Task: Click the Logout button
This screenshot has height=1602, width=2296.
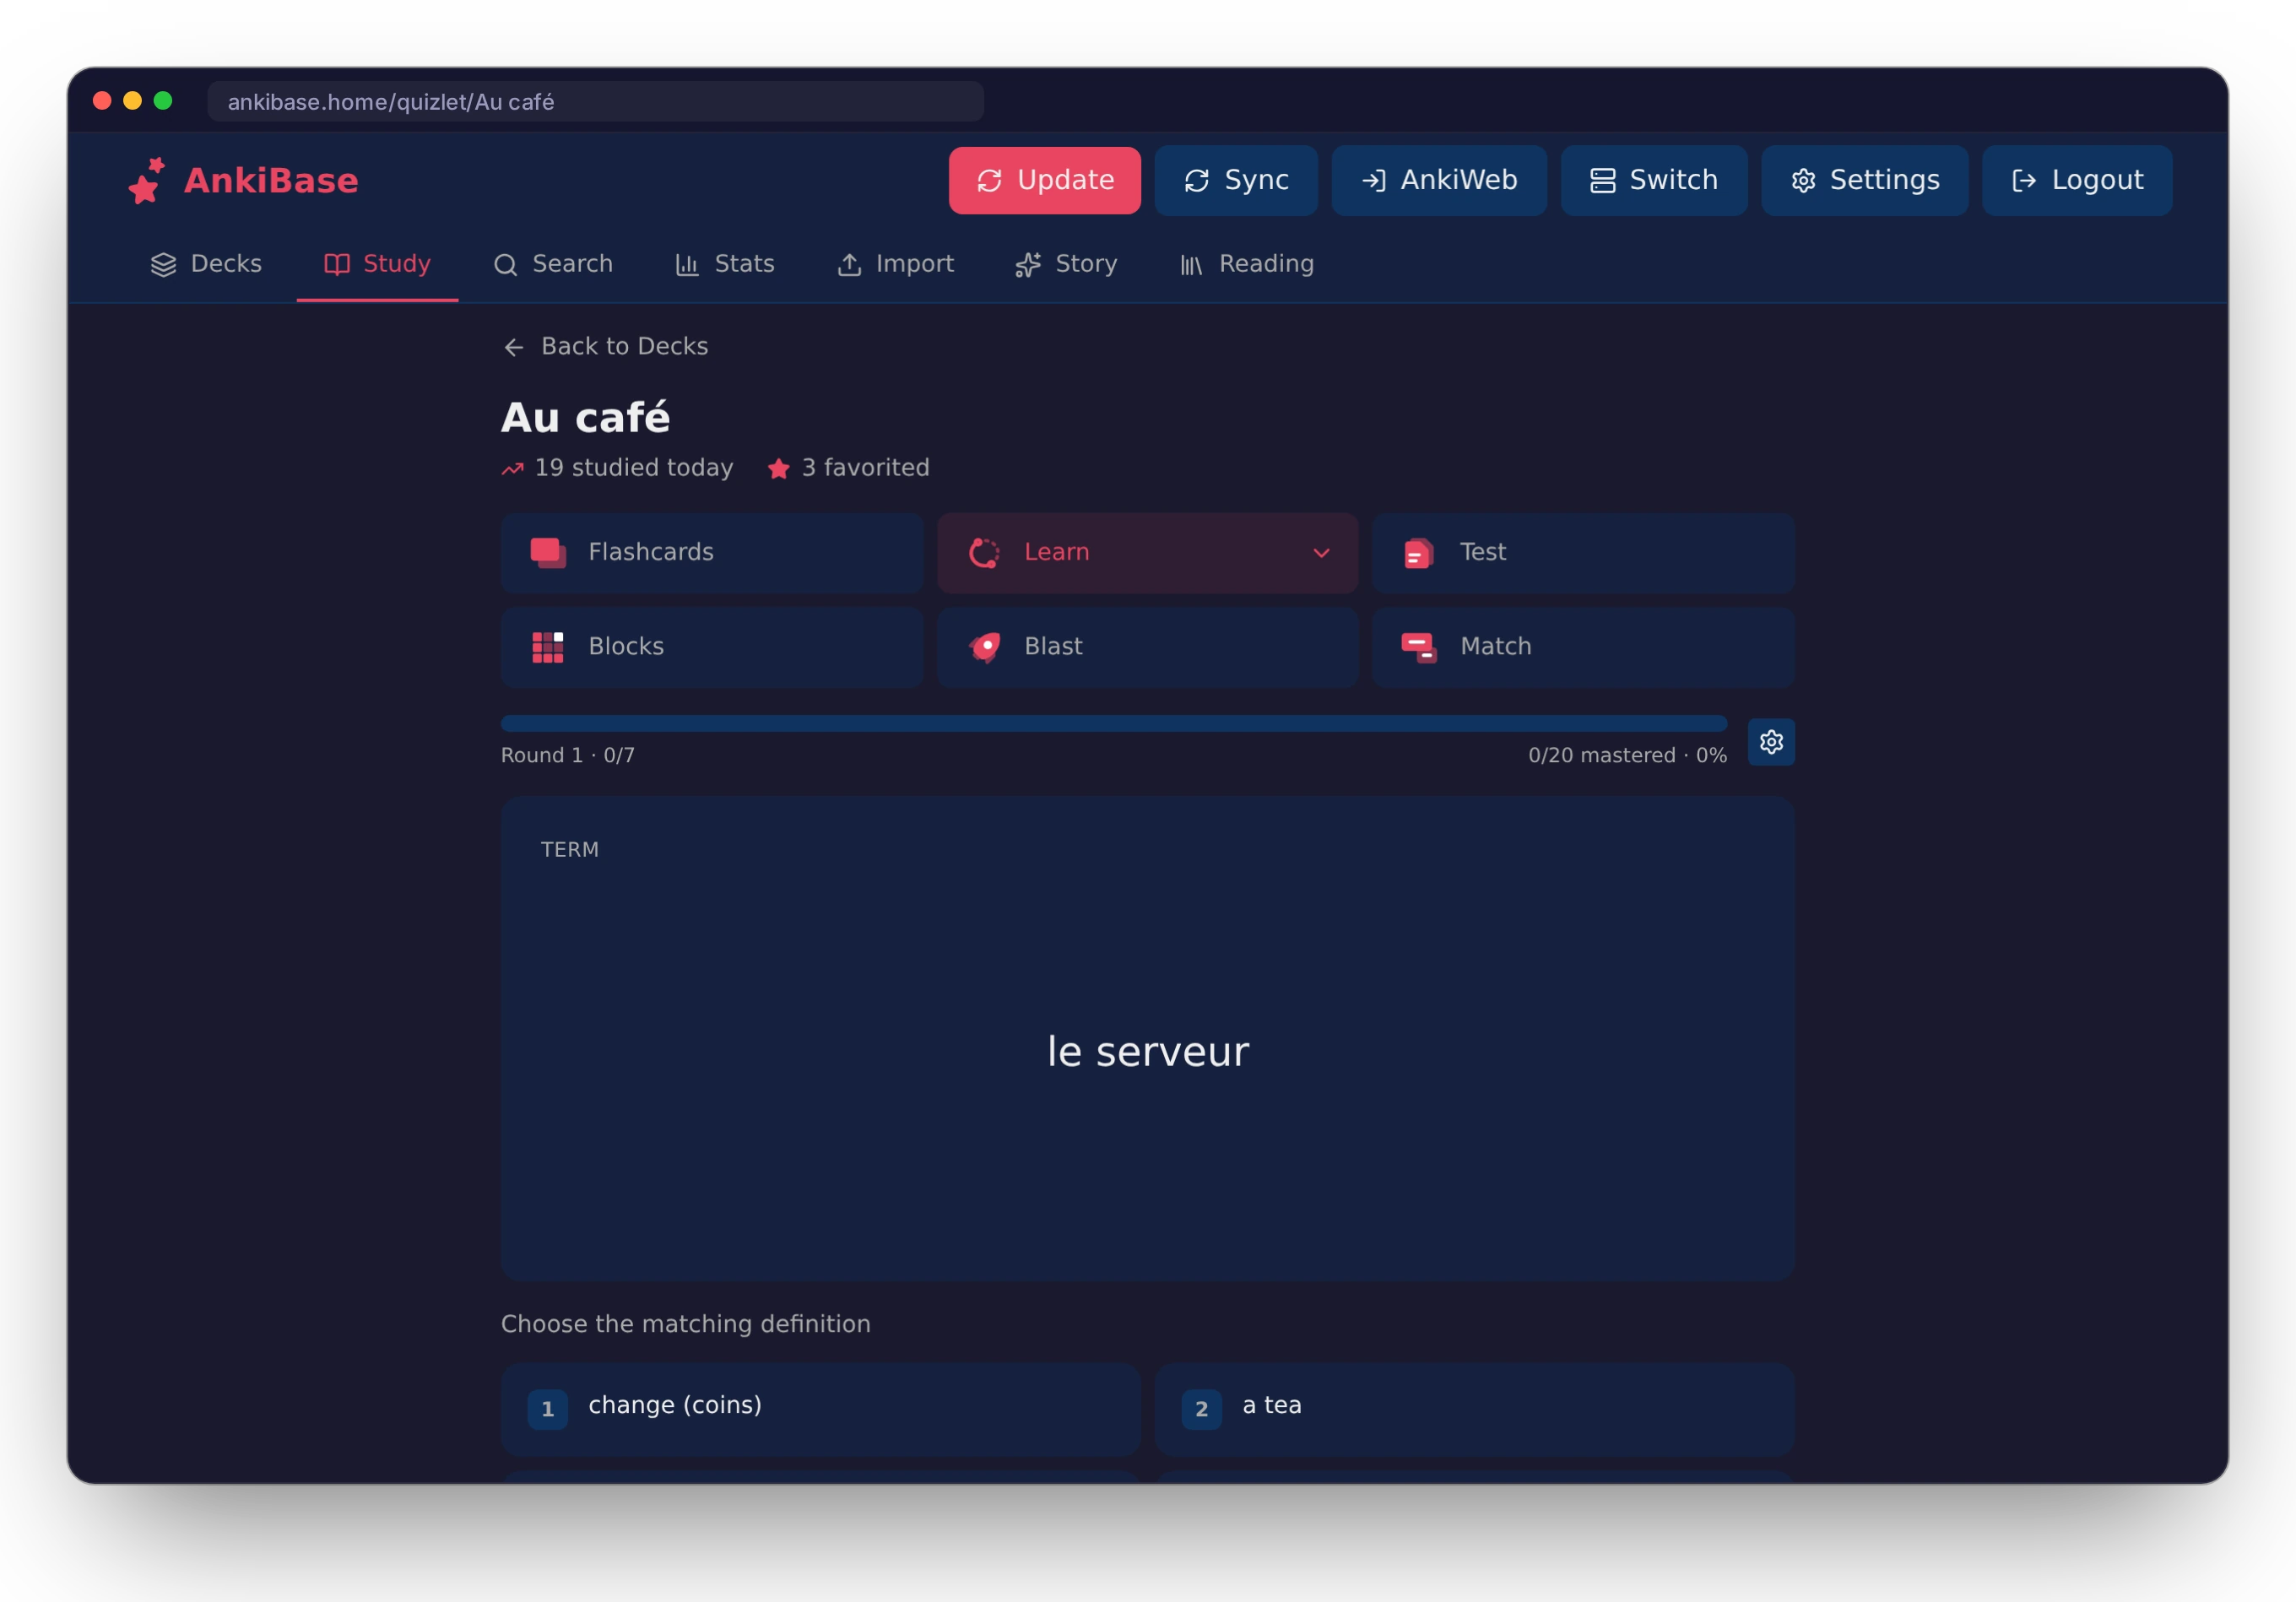Action: 2077,181
